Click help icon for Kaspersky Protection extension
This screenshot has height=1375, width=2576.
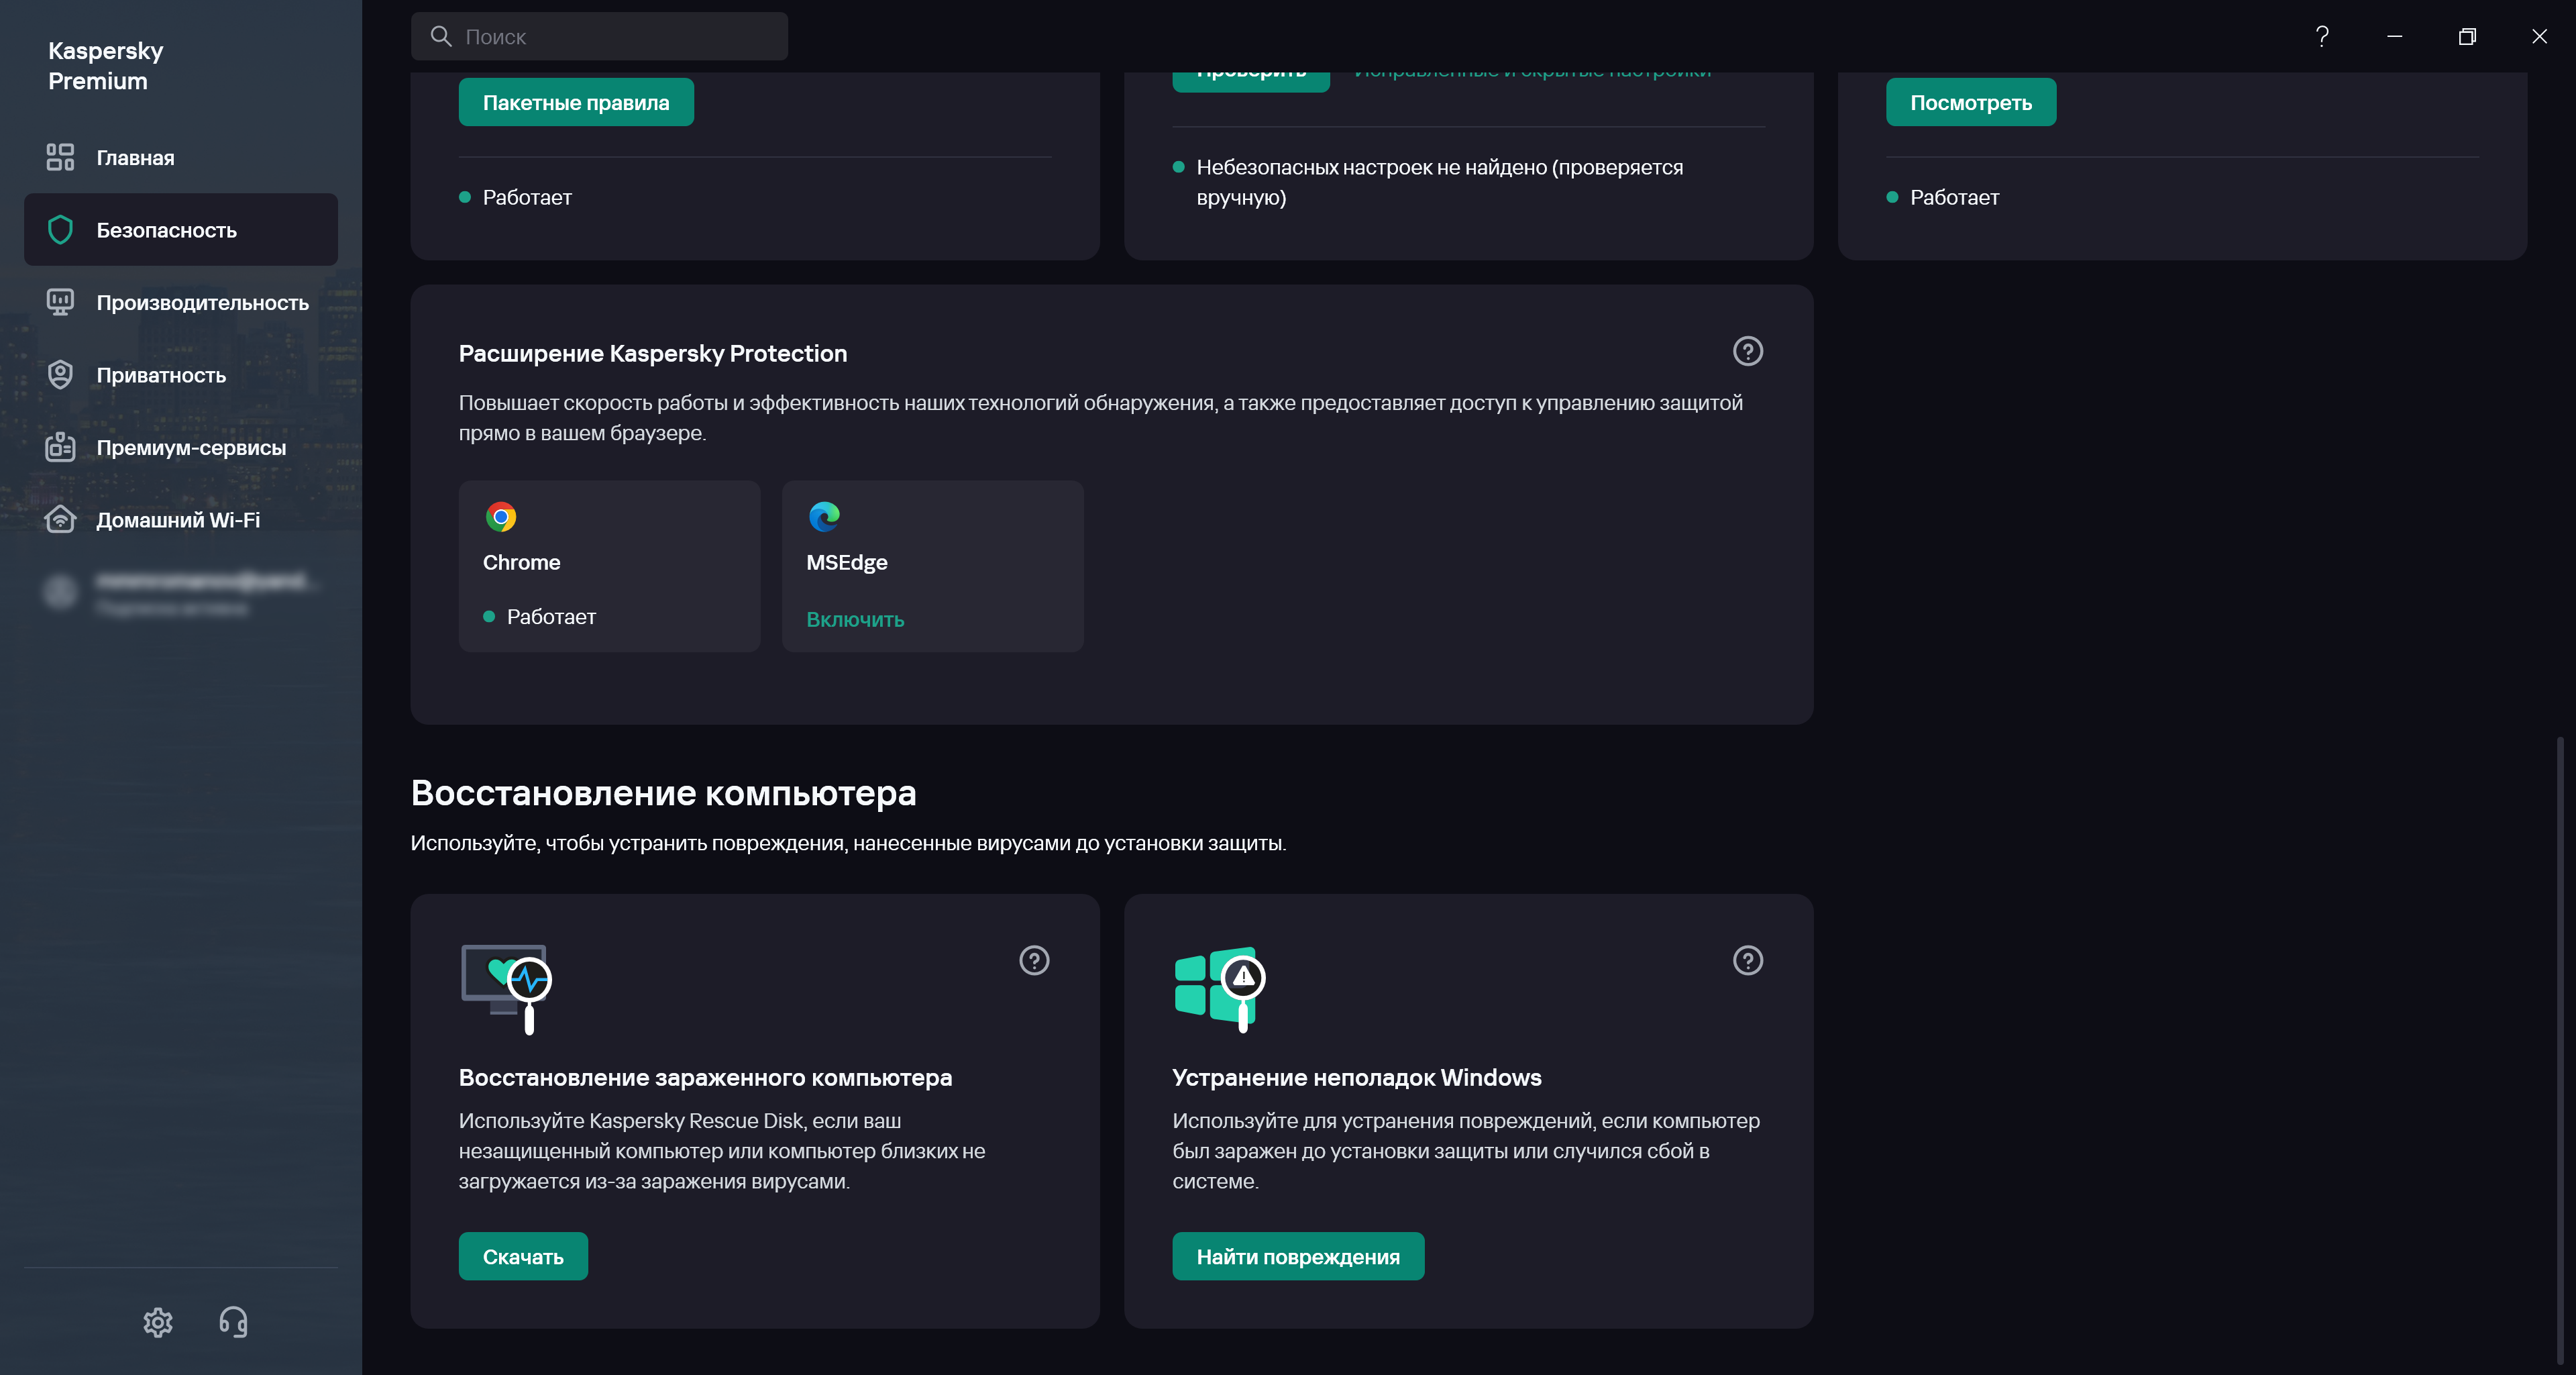point(1747,351)
